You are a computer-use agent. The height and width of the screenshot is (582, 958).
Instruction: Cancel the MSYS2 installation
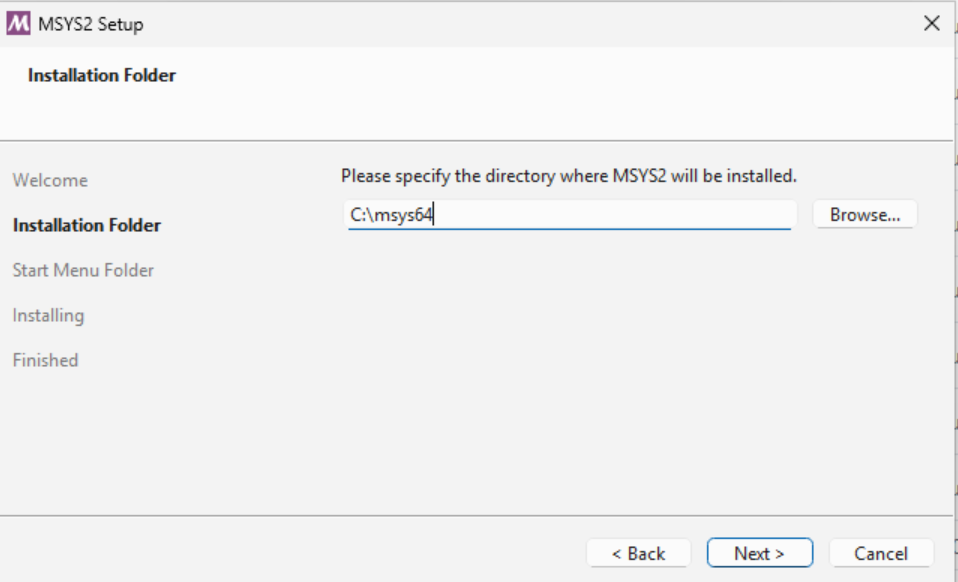pyautogui.click(x=880, y=553)
